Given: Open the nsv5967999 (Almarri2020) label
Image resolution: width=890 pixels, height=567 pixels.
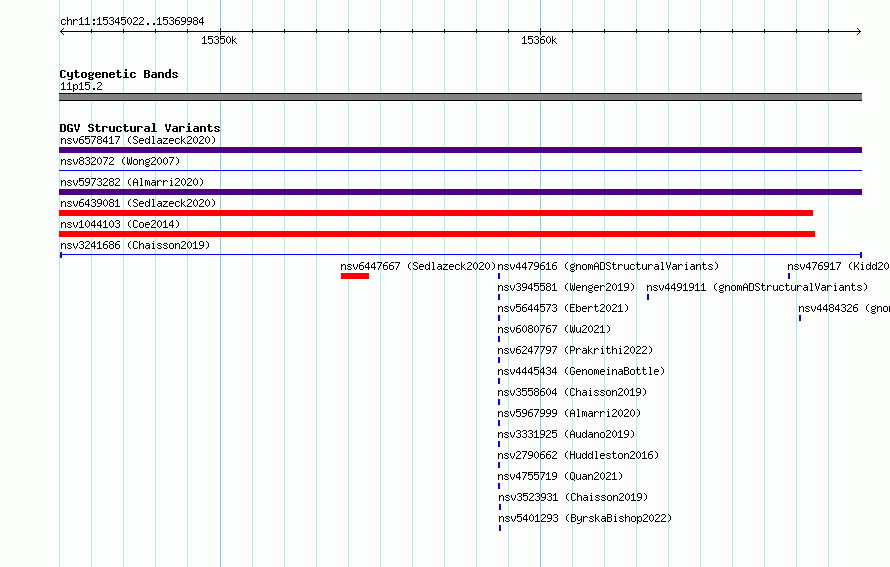Looking at the screenshot, I should [569, 413].
